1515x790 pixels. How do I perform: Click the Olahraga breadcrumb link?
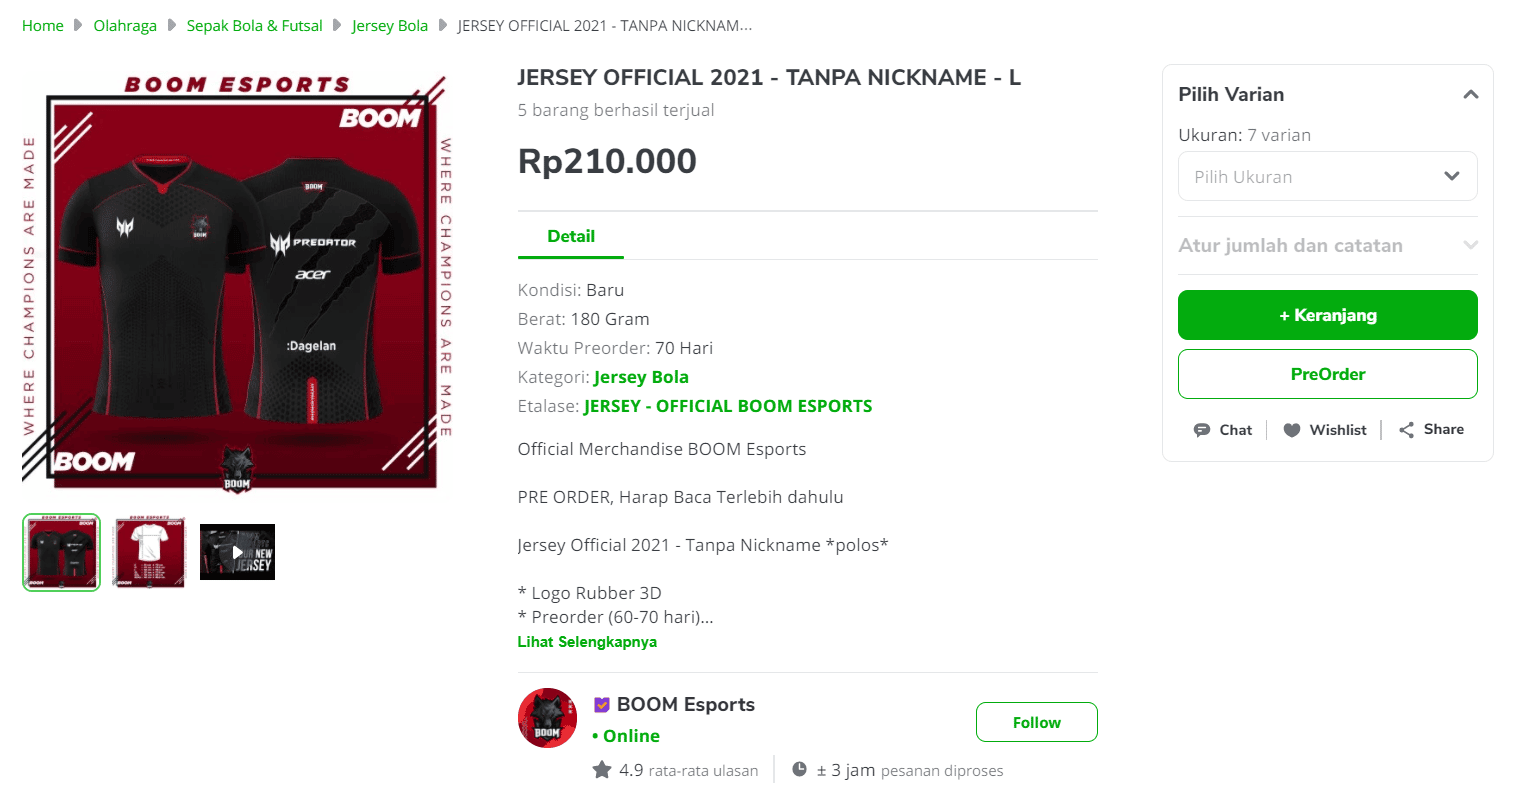(125, 26)
